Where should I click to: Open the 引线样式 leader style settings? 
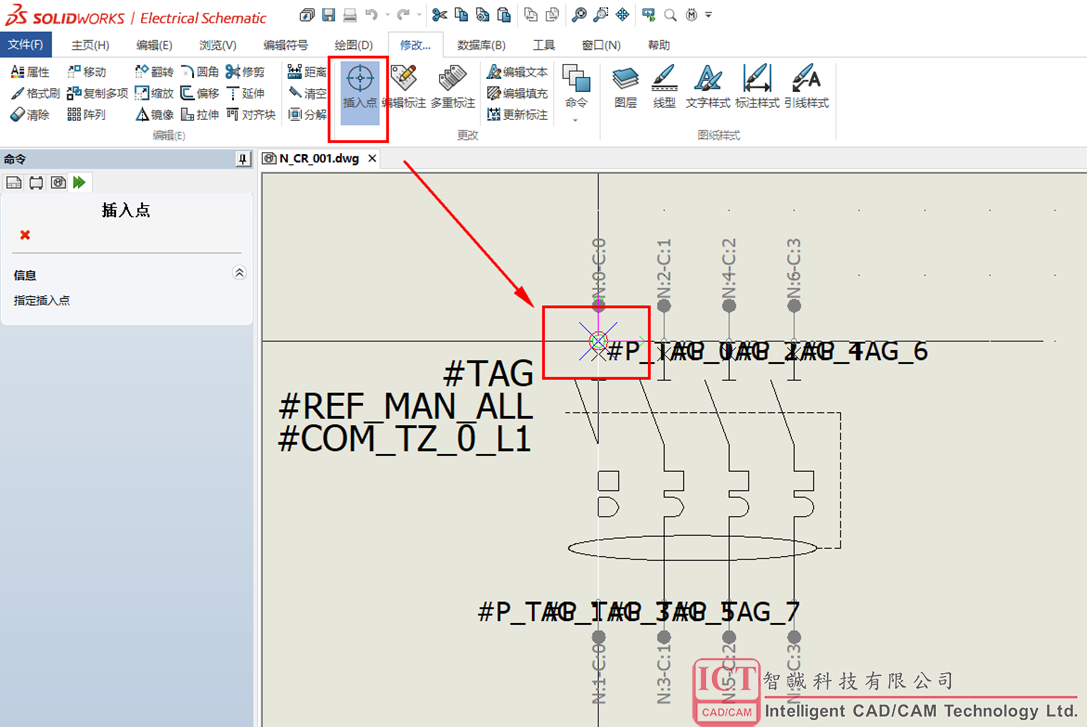[806, 87]
